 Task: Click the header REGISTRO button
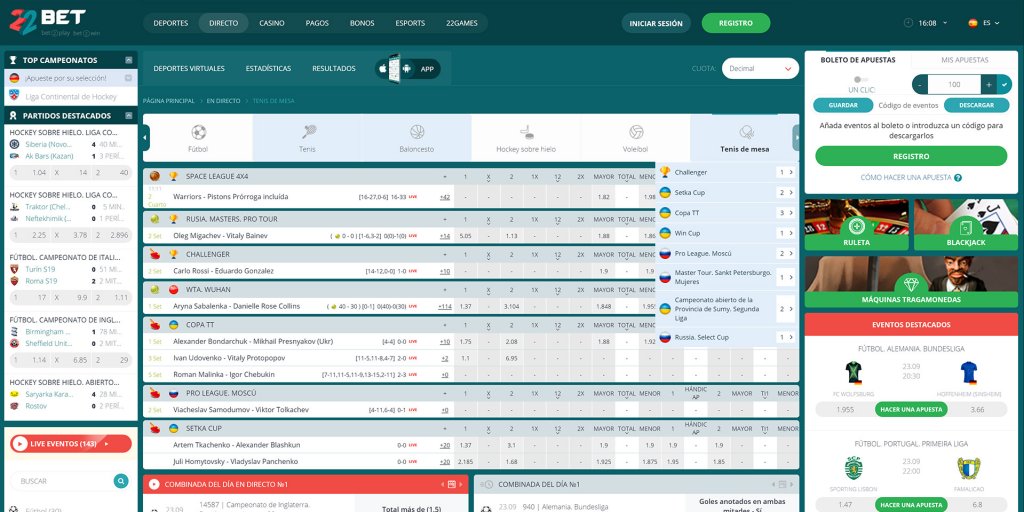736,24
